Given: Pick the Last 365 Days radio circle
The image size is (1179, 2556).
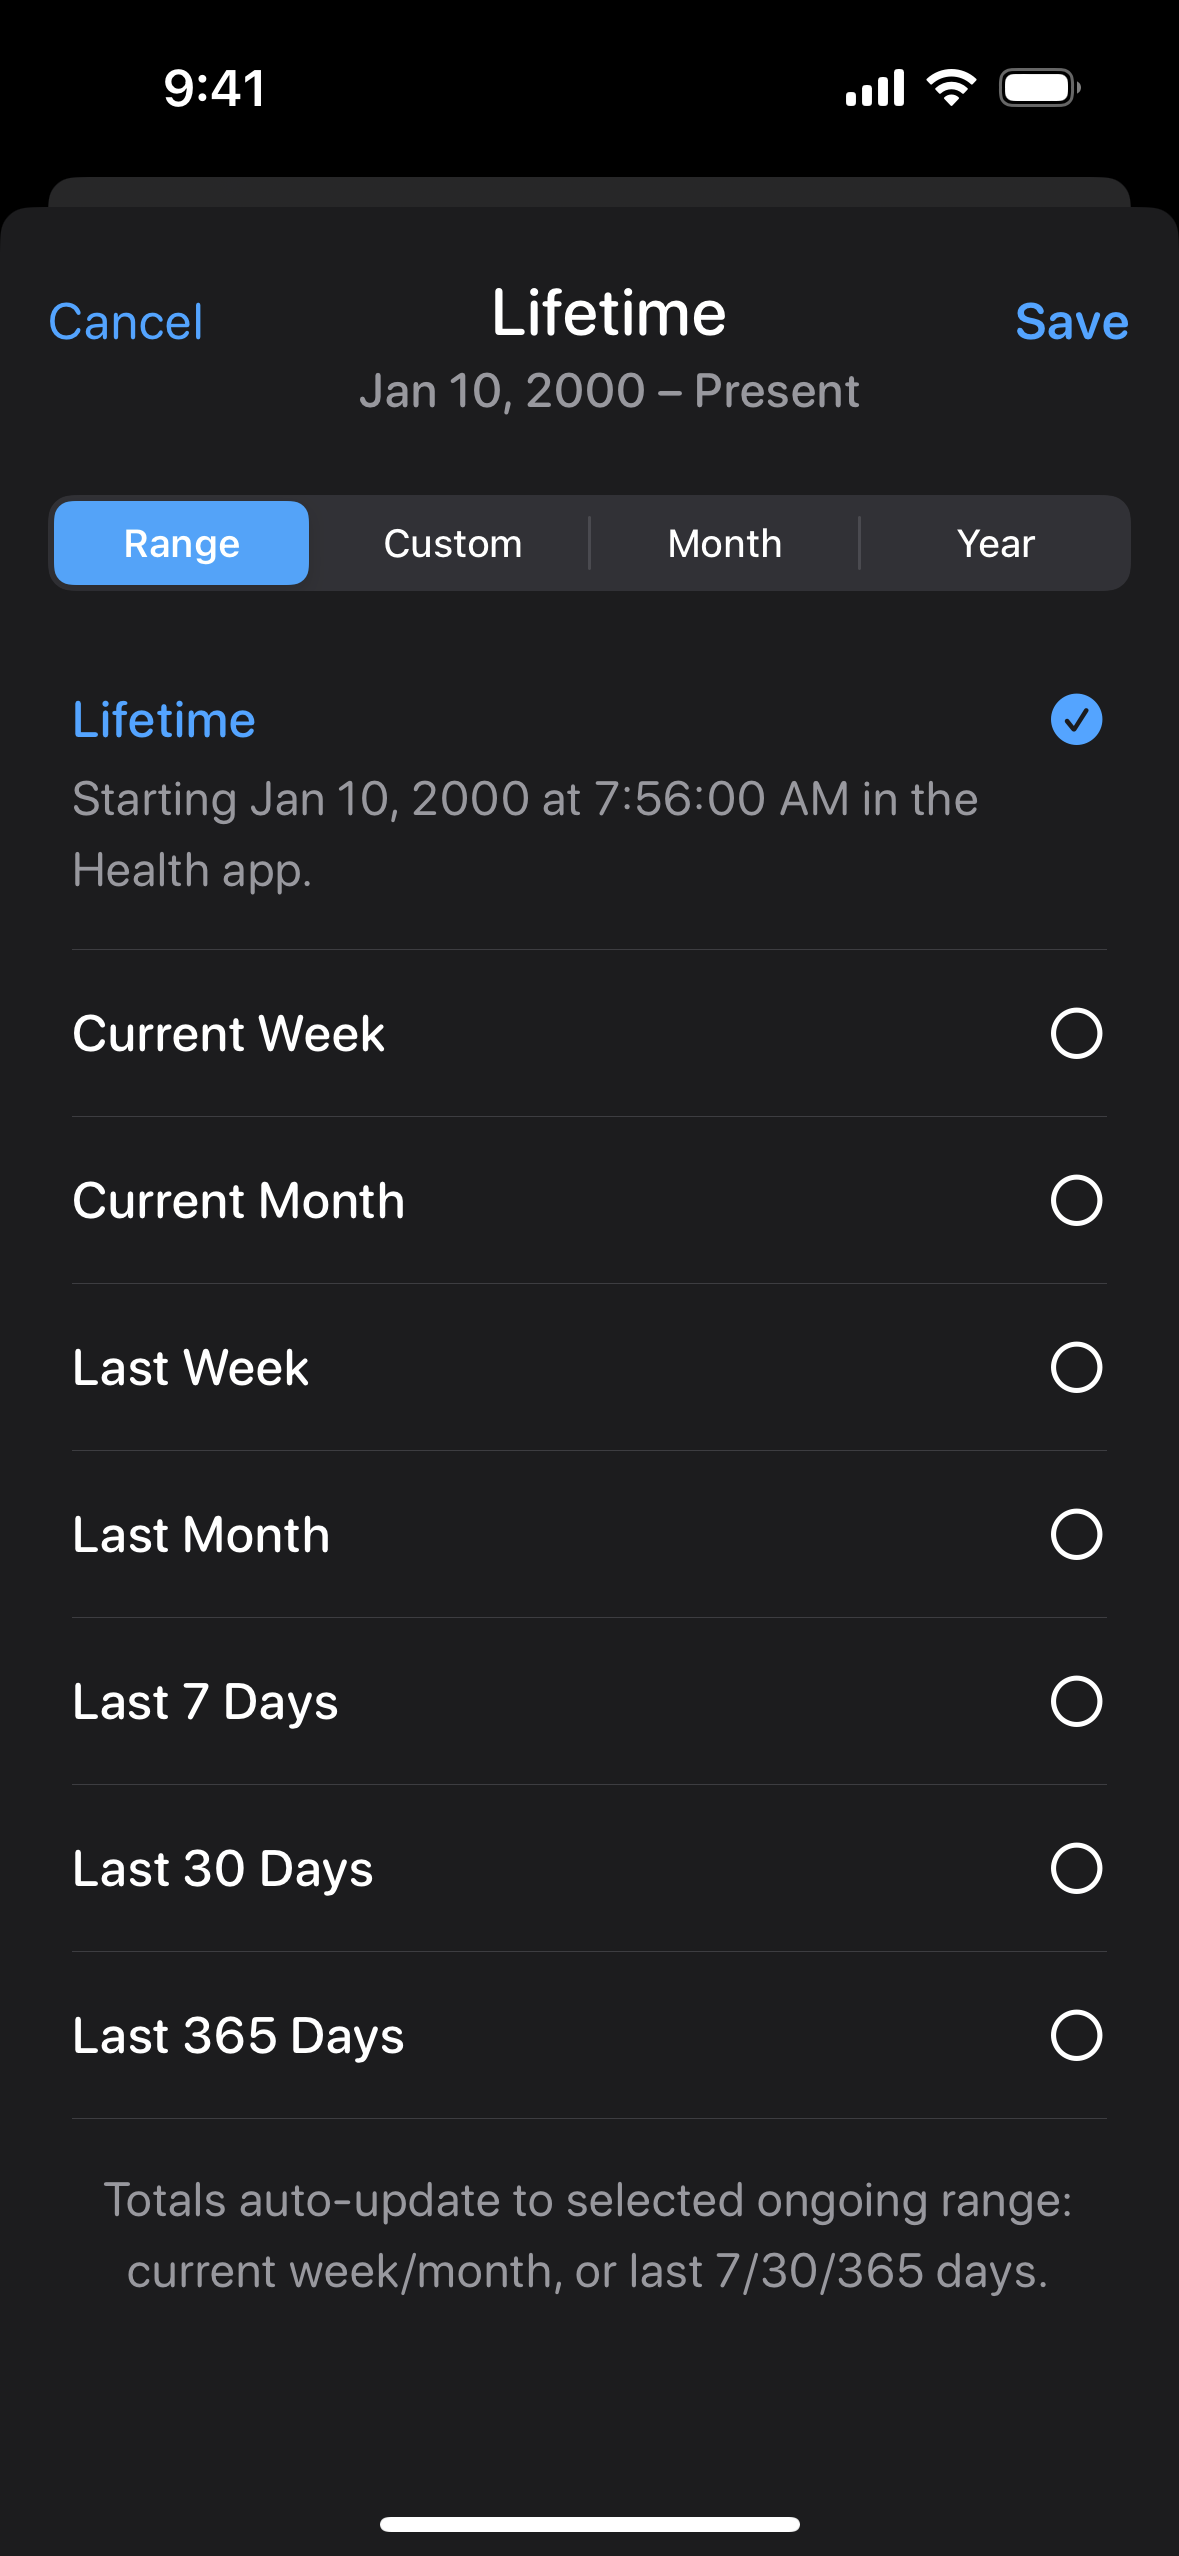Looking at the screenshot, I should [x=1076, y=2035].
